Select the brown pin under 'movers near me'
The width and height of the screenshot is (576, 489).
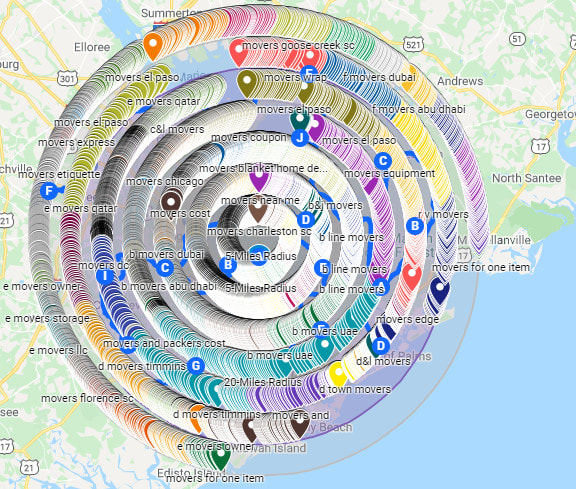click(x=258, y=212)
